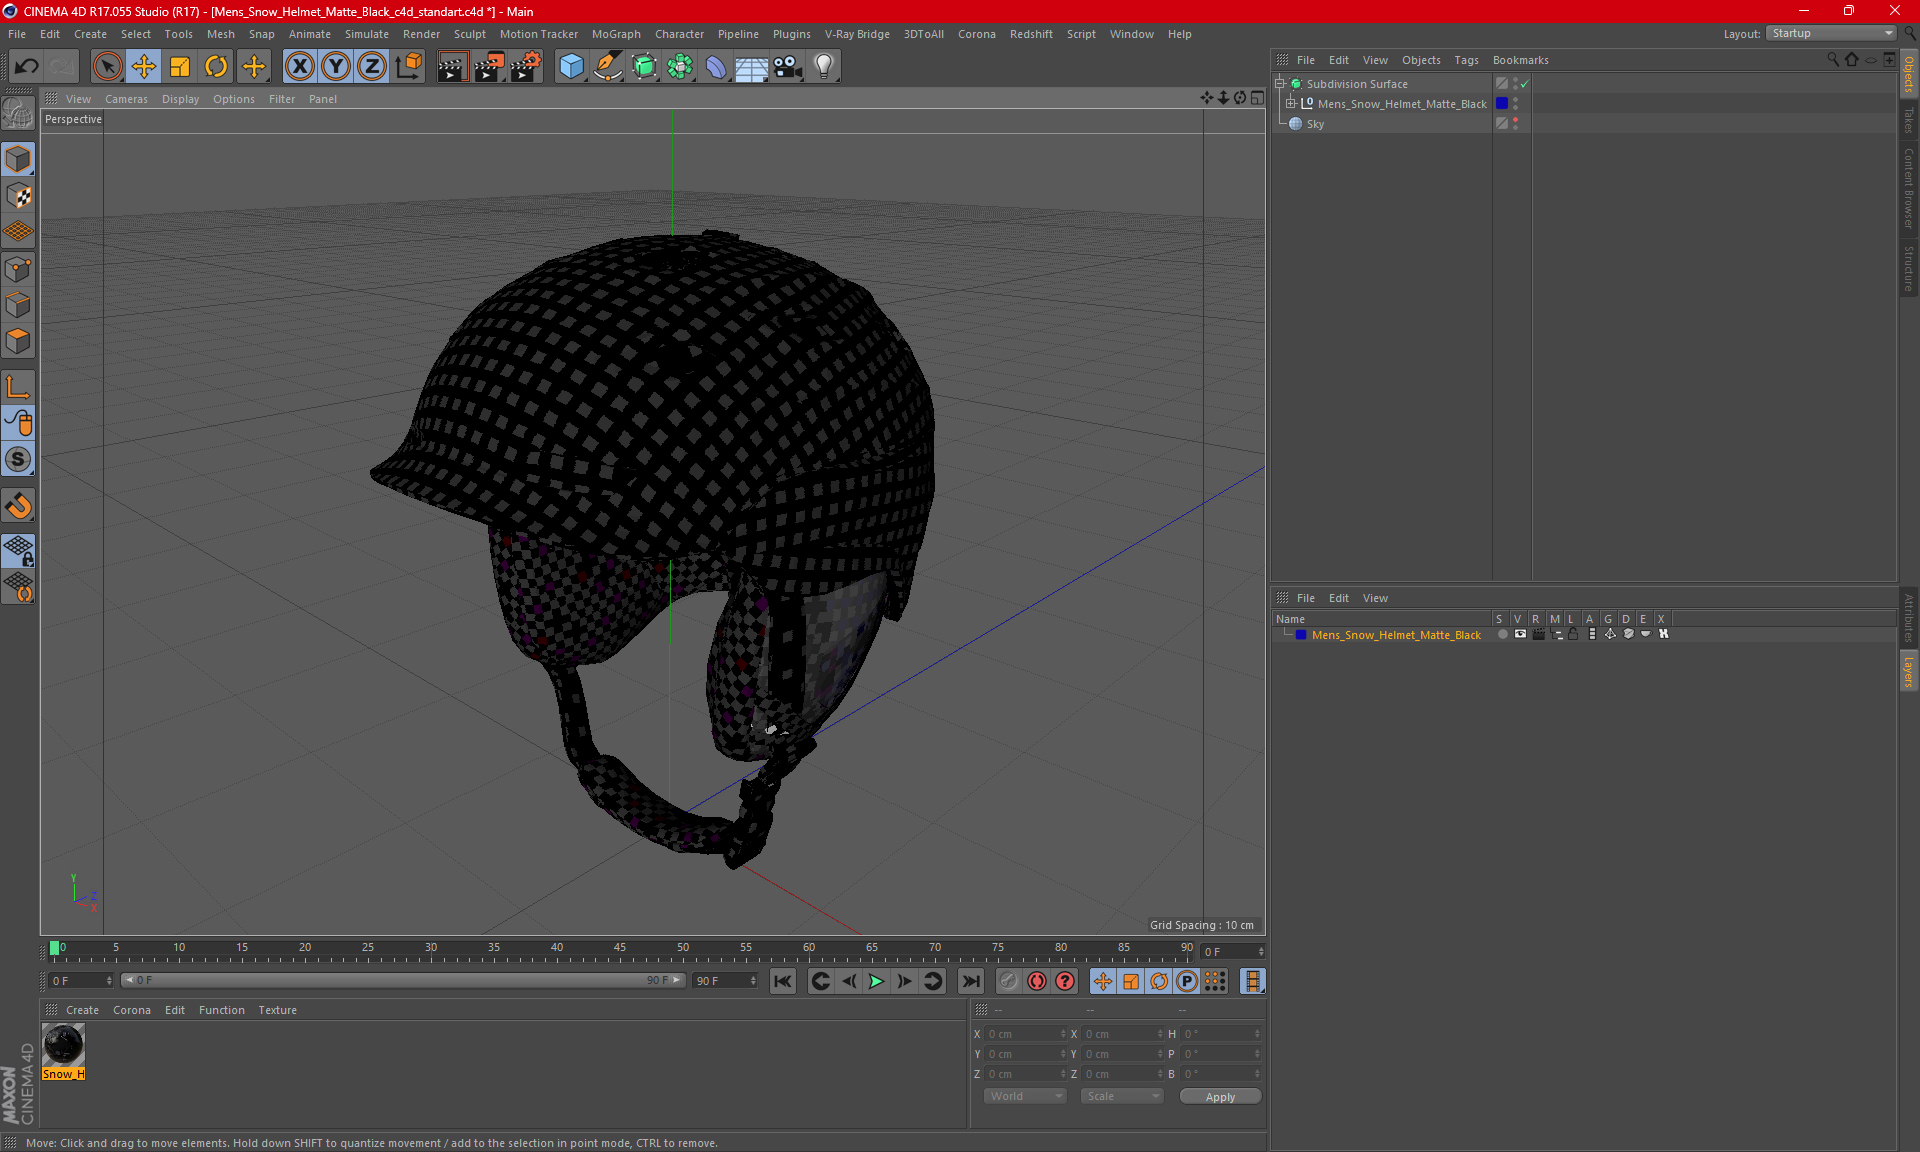Image resolution: width=1920 pixels, height=1152 pixels.
Task: Open the Scale mode dropdown
Action: 1122,1096
